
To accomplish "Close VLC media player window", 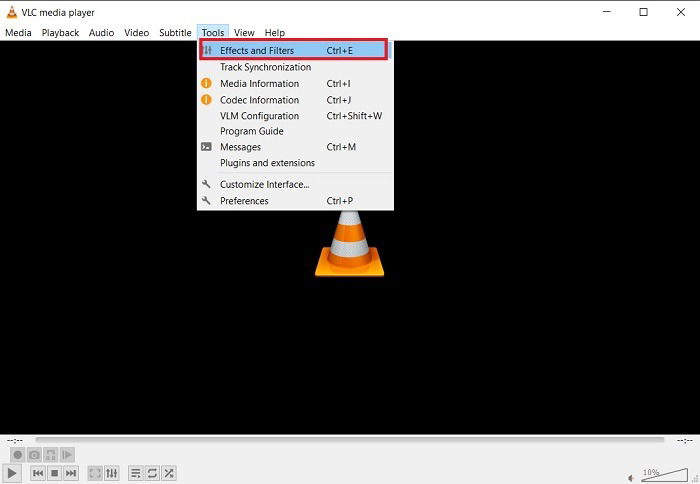I will coord(681,12).
